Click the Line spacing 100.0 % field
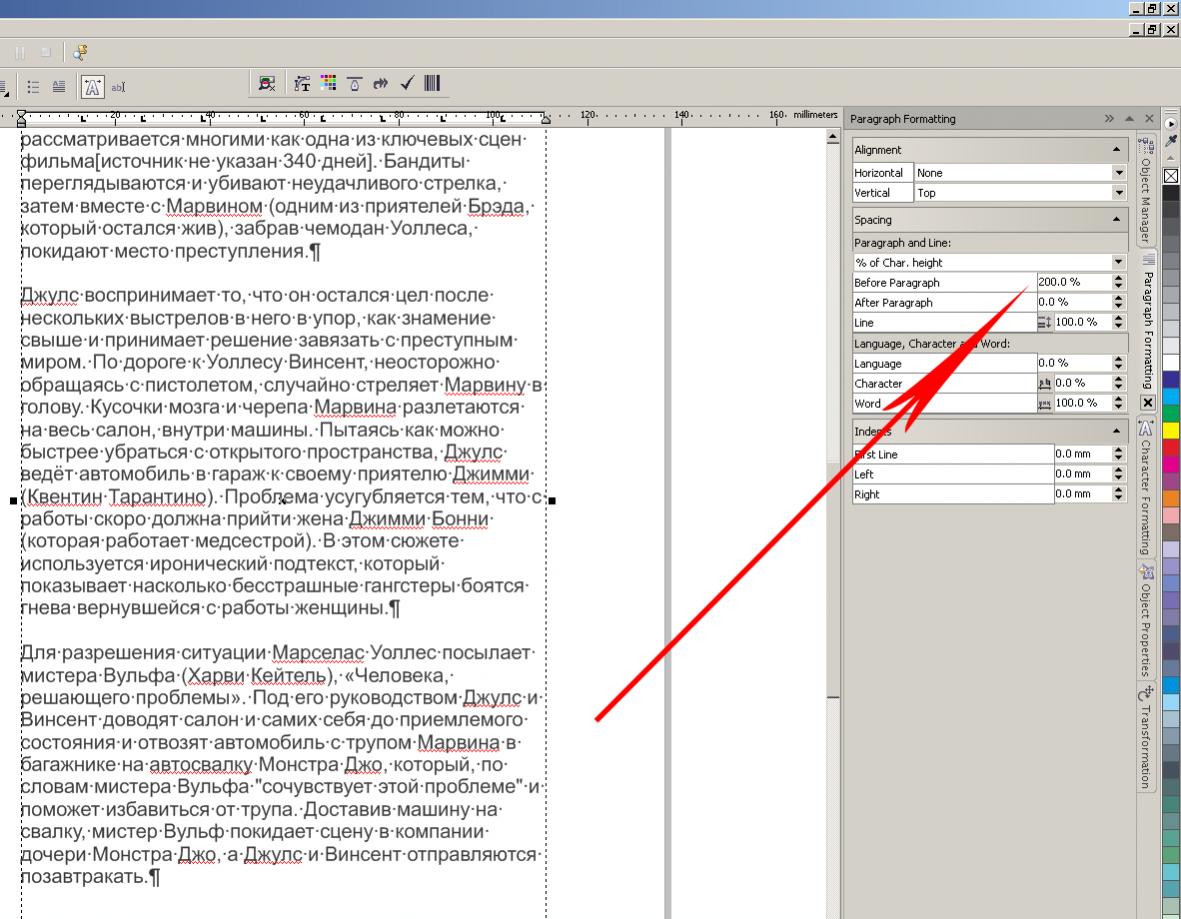This screenshot has height=919, width=1181. (x=1082, y=322)
